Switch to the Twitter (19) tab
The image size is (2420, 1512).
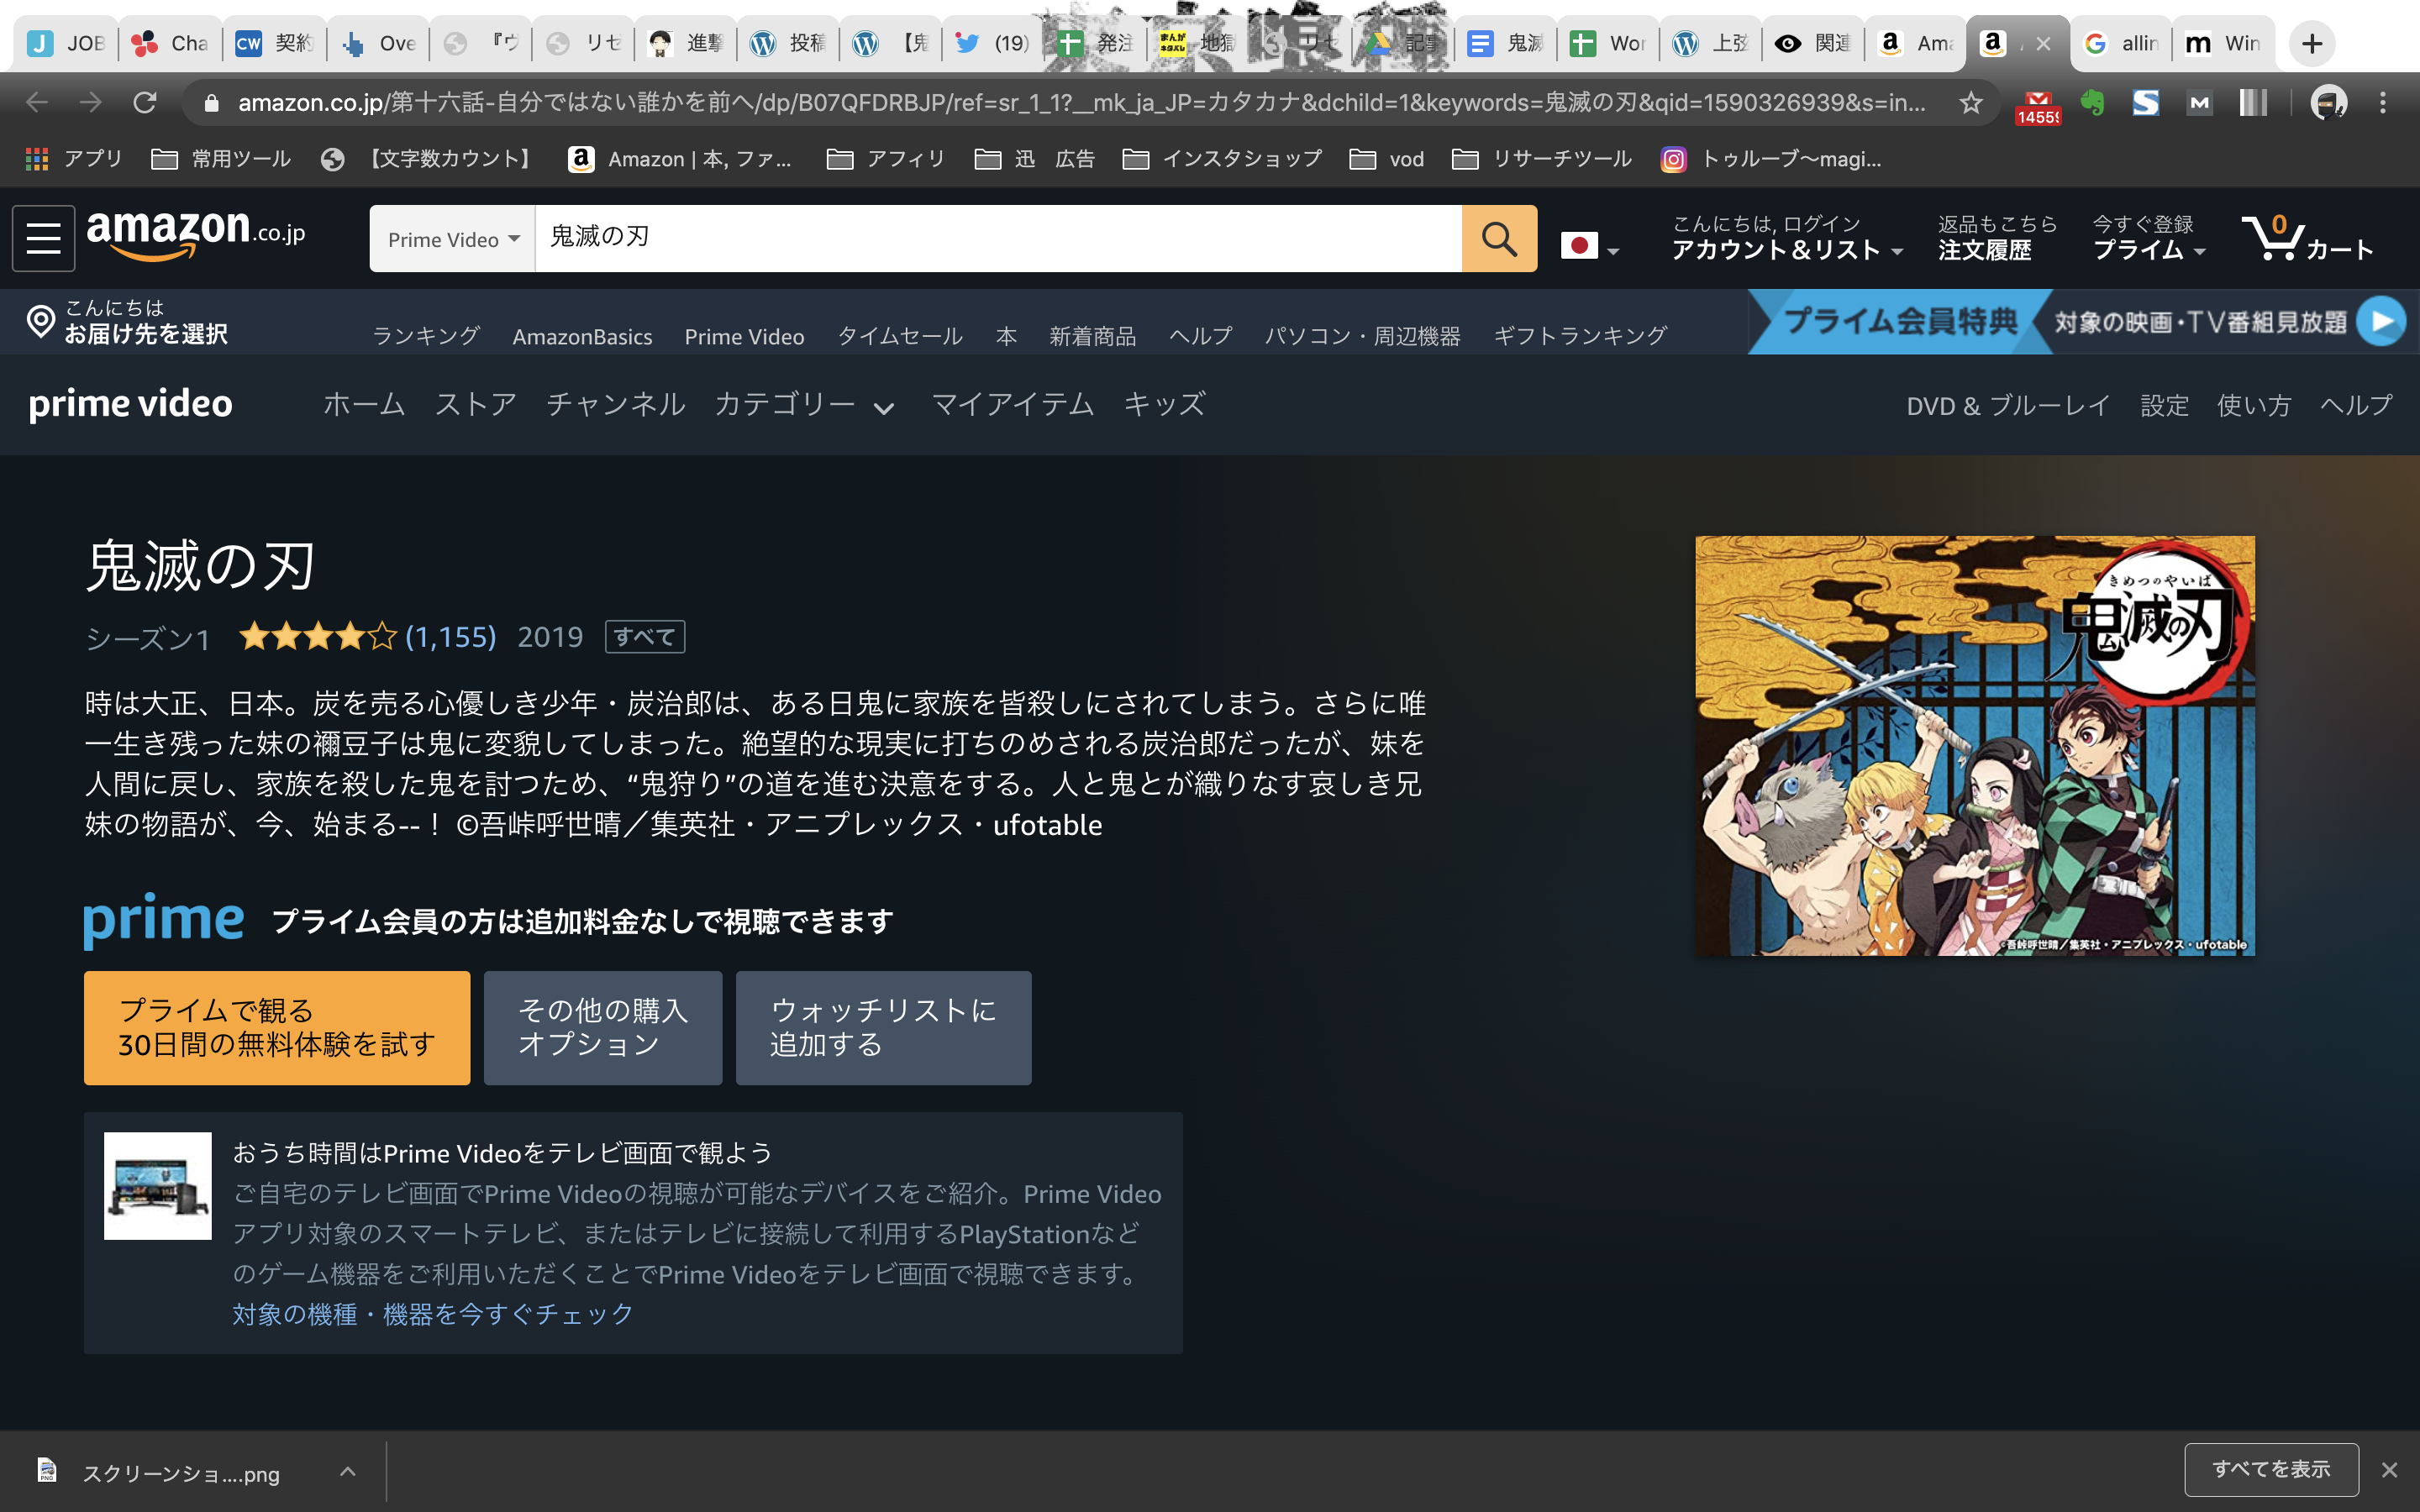[992, 43]
